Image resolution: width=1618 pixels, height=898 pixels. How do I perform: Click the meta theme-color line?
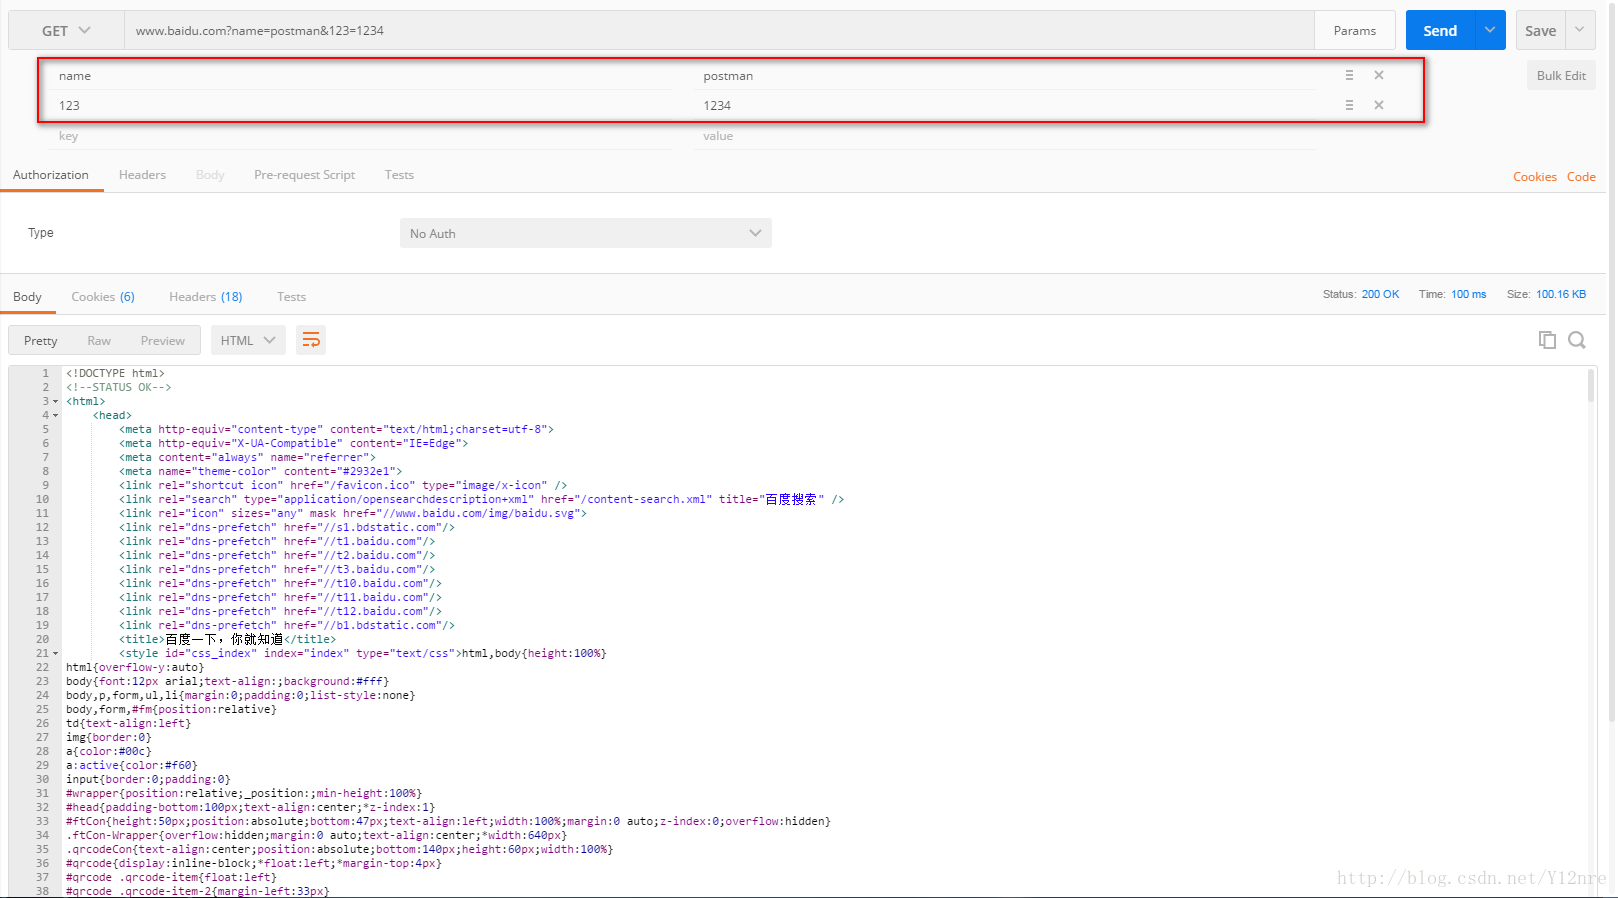coord(260,472)
